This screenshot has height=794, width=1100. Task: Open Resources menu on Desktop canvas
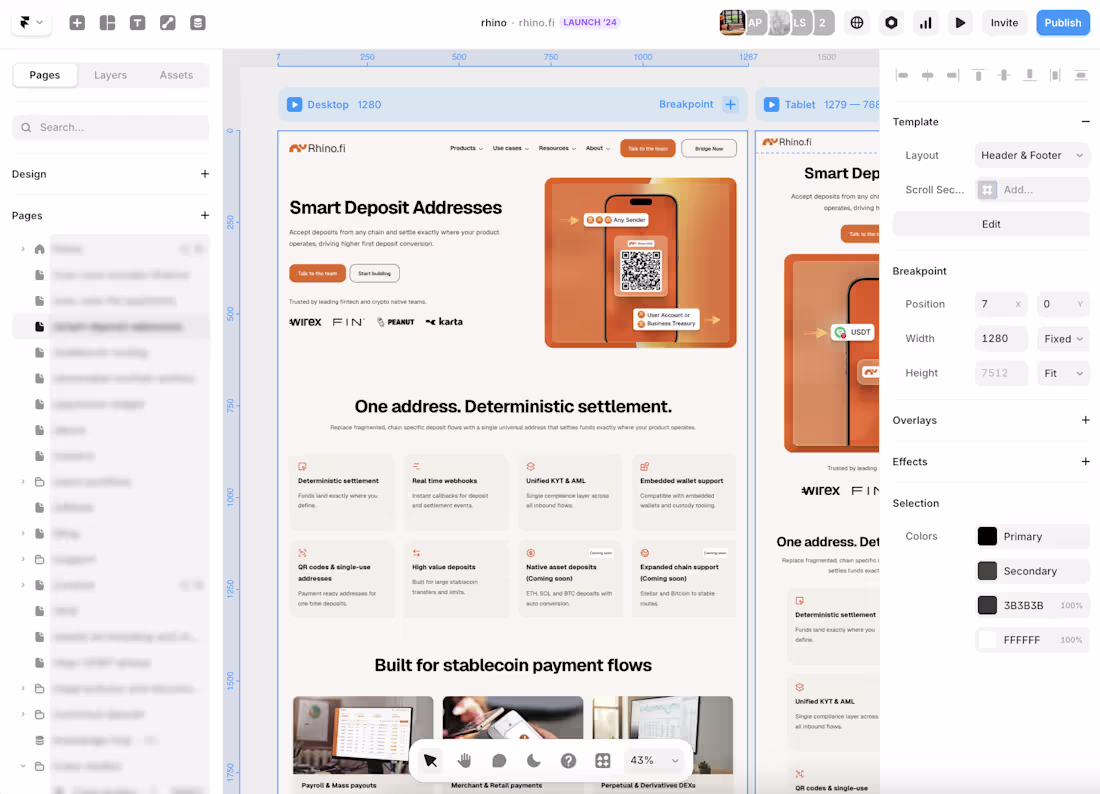click(x=557, y=149)
